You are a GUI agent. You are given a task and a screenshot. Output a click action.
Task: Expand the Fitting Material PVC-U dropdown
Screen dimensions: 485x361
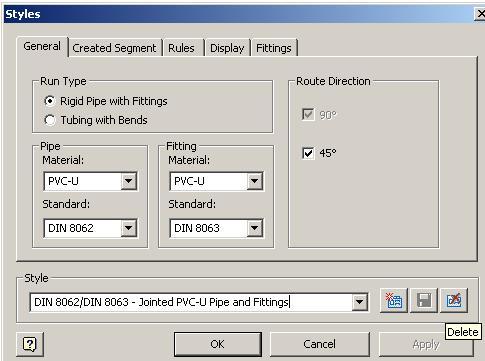point(255,181)
